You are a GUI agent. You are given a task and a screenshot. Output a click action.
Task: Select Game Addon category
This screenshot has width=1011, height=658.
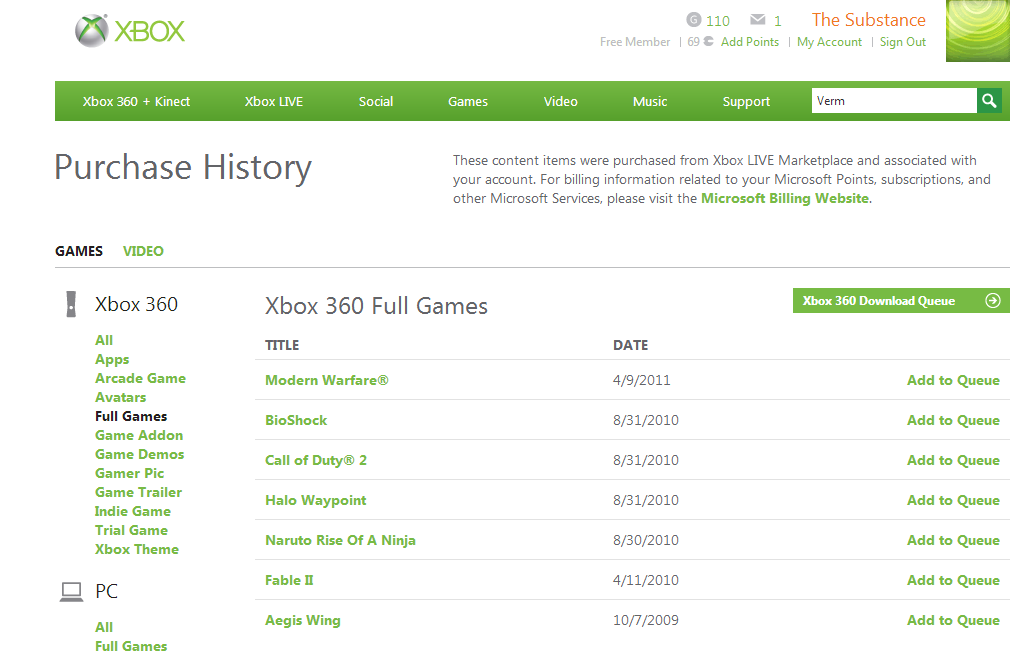139,436
